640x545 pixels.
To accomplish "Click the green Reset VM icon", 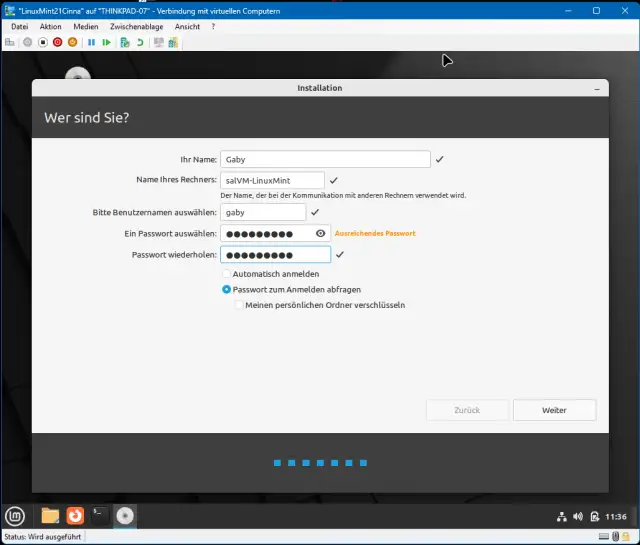I will click(x=106, y=42).
